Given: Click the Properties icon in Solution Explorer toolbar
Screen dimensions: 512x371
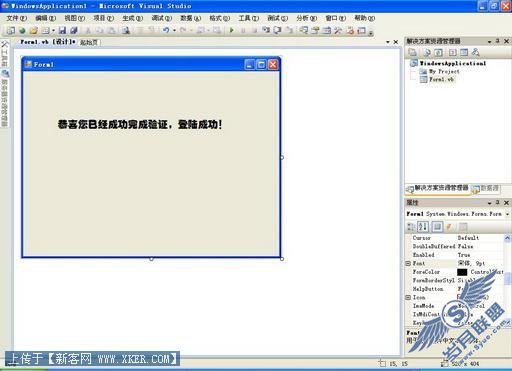Looking at the screenshot, I should (x=412, y=52).
